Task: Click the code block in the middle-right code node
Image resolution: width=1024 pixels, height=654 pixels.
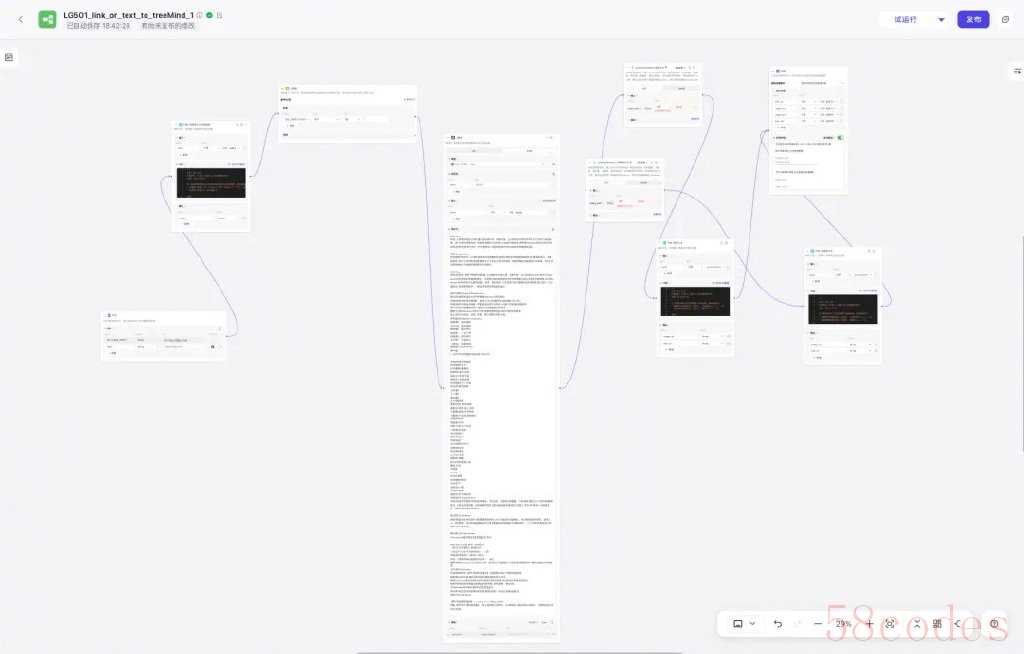Action: [x=695, y=301]
